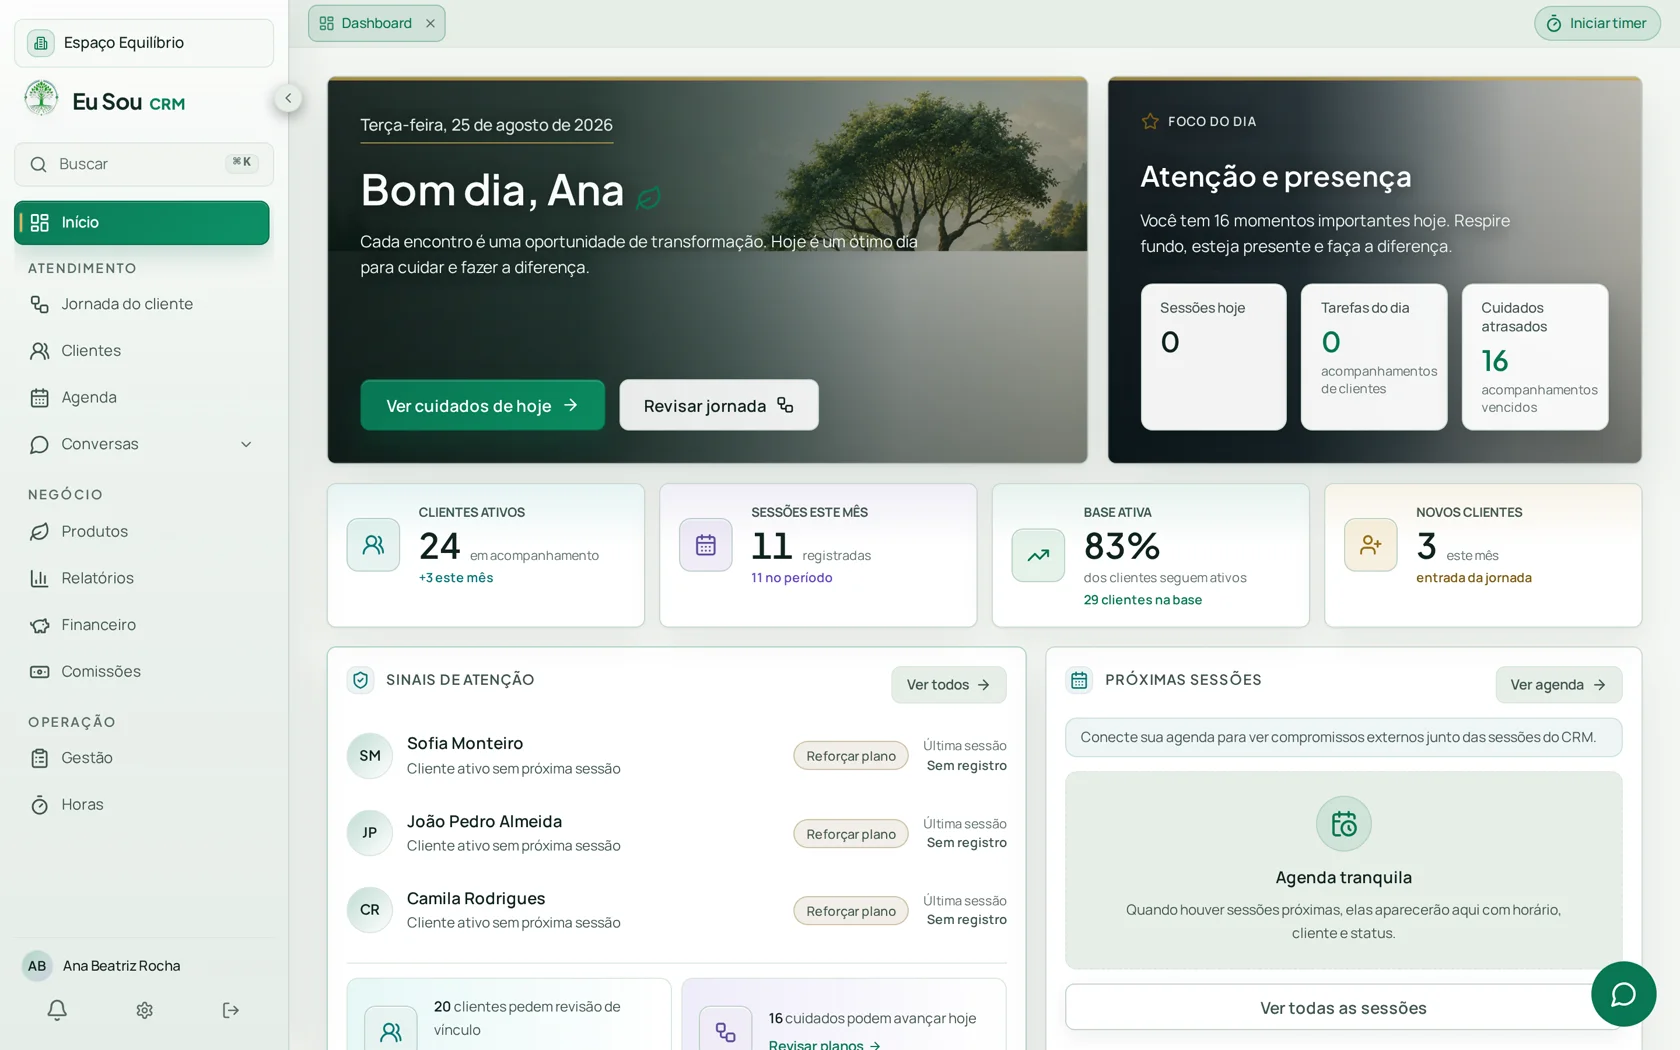Click the Sinais de Atenção shield icon

click(360, 680)
